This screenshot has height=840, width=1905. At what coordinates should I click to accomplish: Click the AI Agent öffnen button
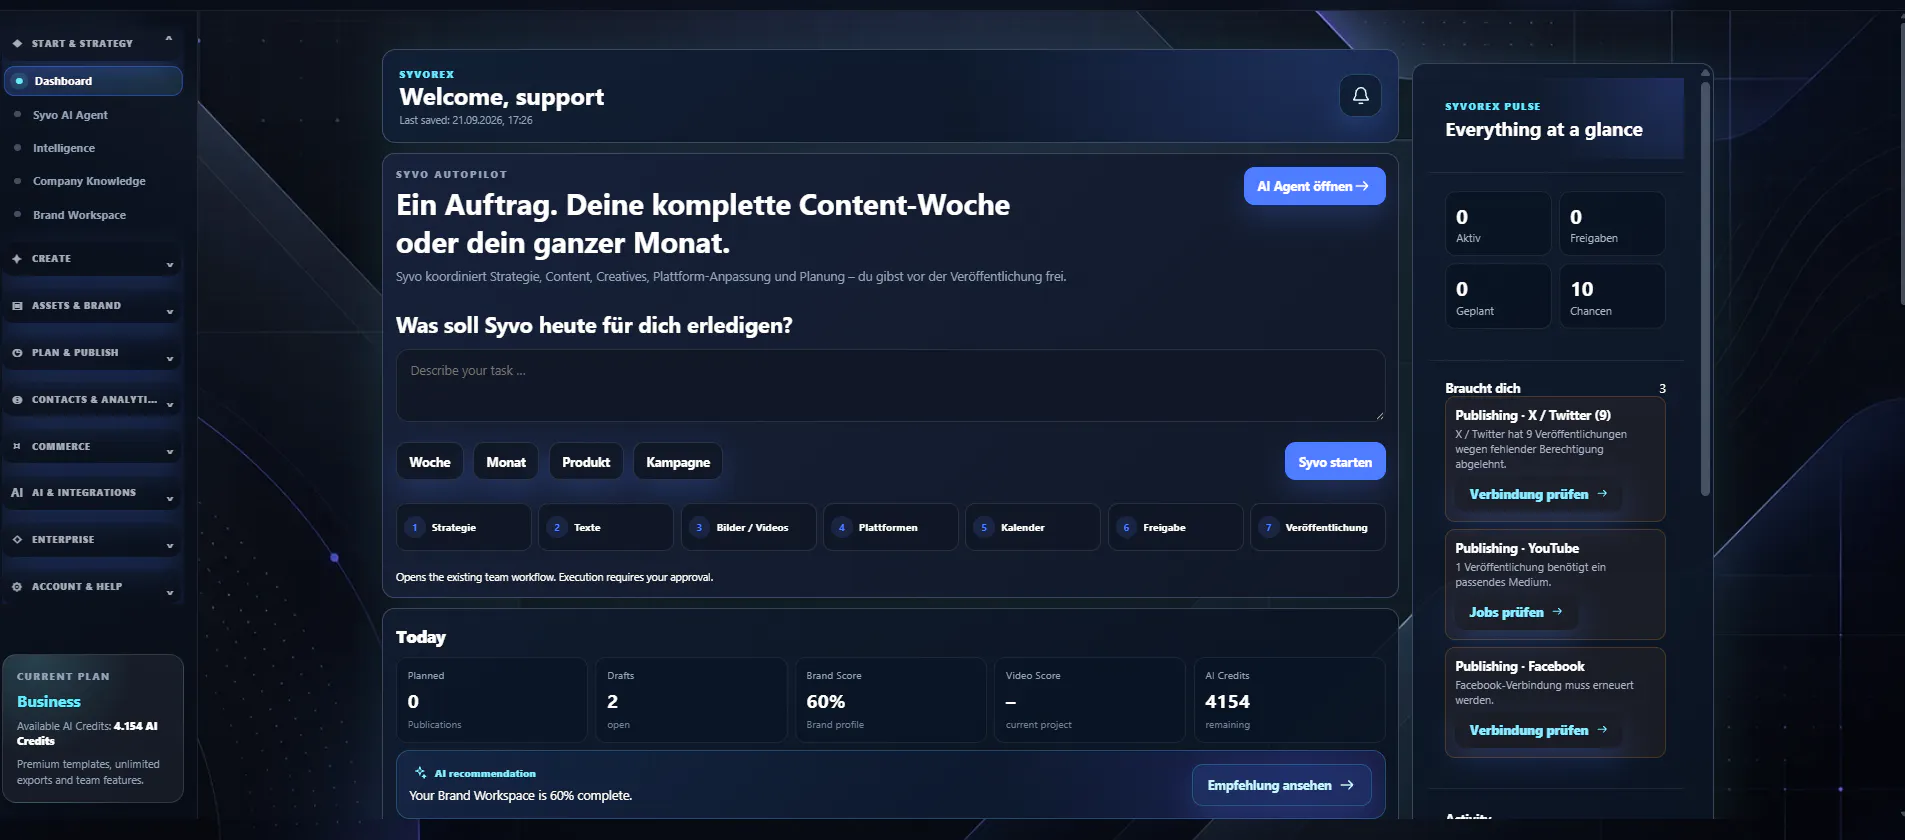(x=1314, y=186)
